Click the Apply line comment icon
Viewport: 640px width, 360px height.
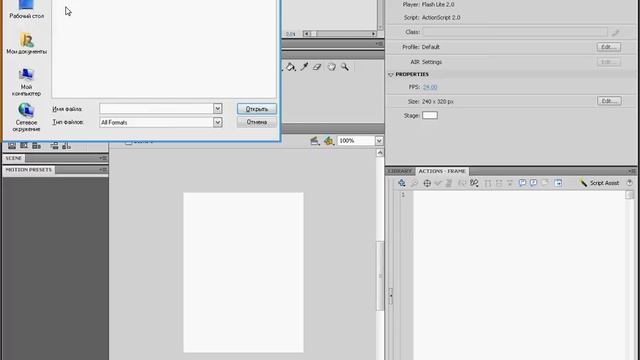[x=533, y=183]
